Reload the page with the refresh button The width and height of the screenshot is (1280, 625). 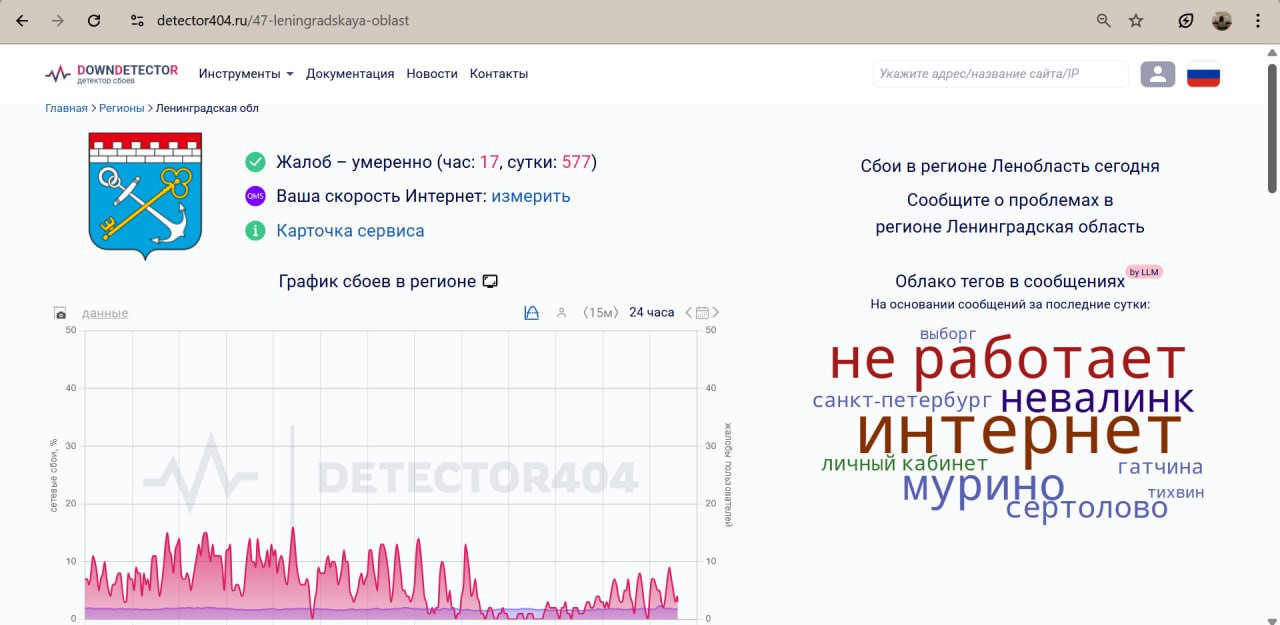[x=94, y=21]
